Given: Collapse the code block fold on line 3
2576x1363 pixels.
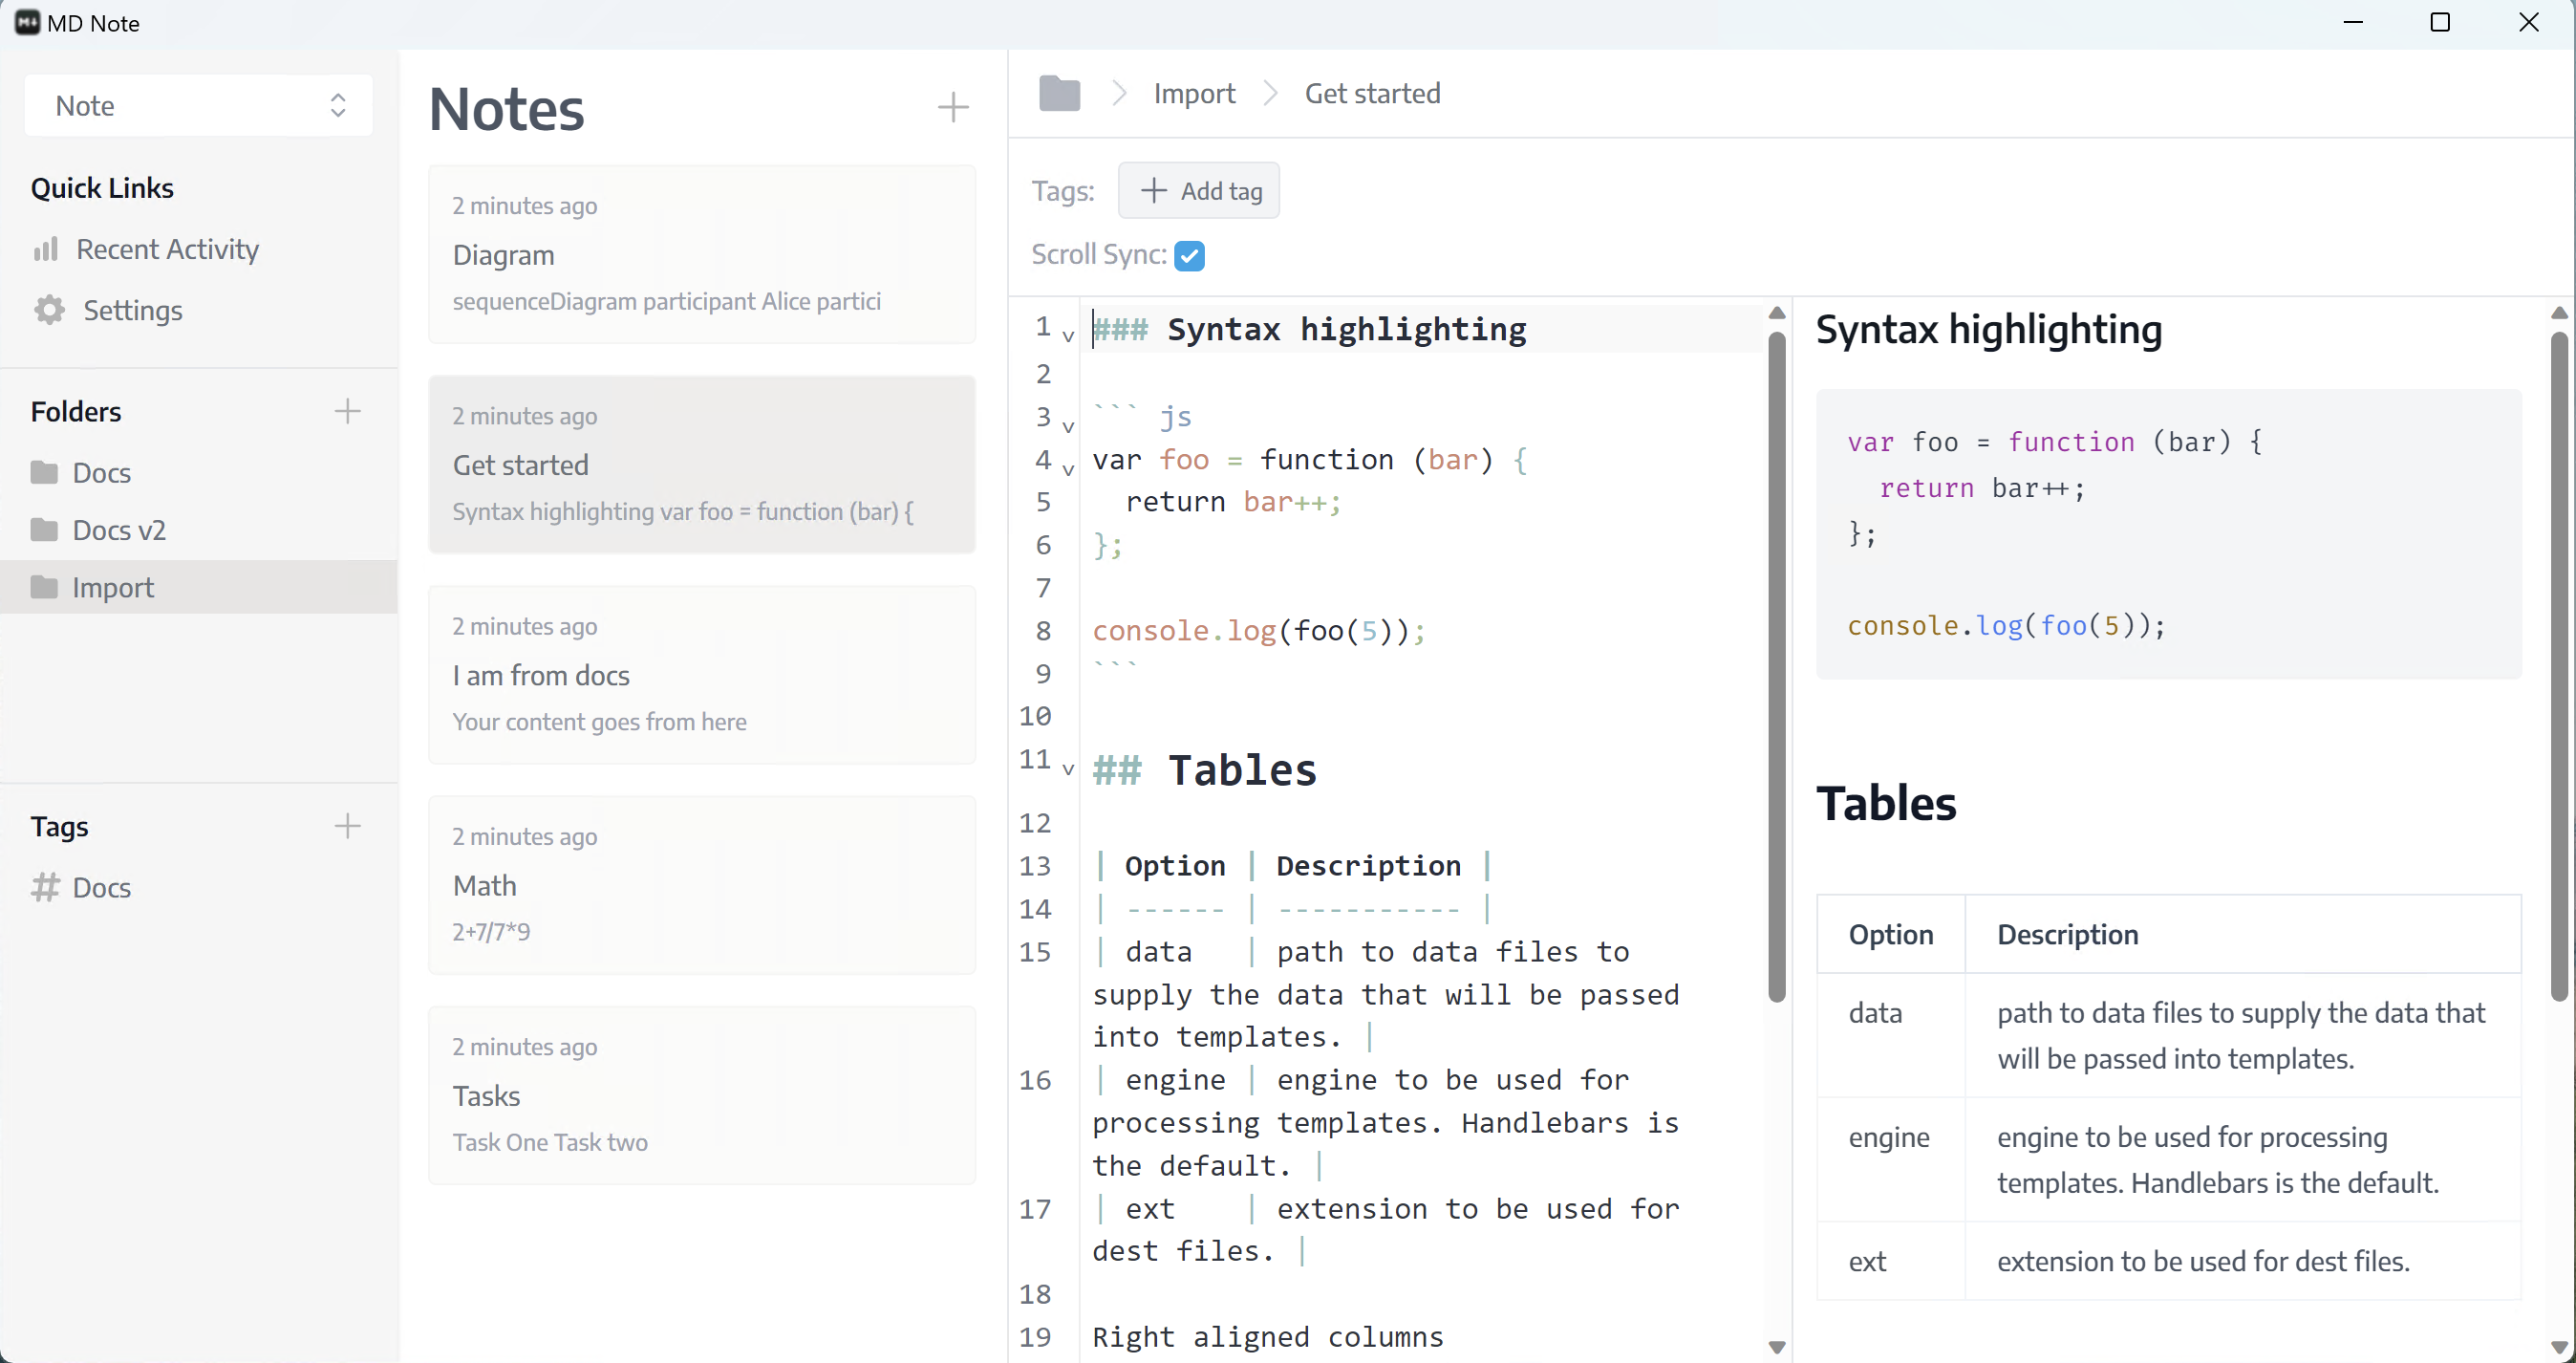Looking at the screenshot, I should click(1068, 427).
